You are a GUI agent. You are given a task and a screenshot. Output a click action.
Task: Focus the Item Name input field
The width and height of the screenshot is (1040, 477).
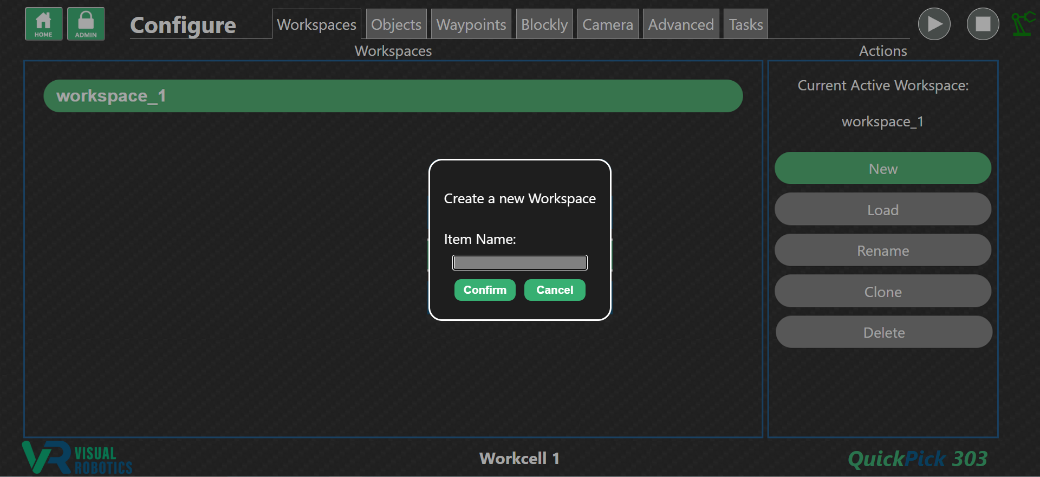[519, 263]
